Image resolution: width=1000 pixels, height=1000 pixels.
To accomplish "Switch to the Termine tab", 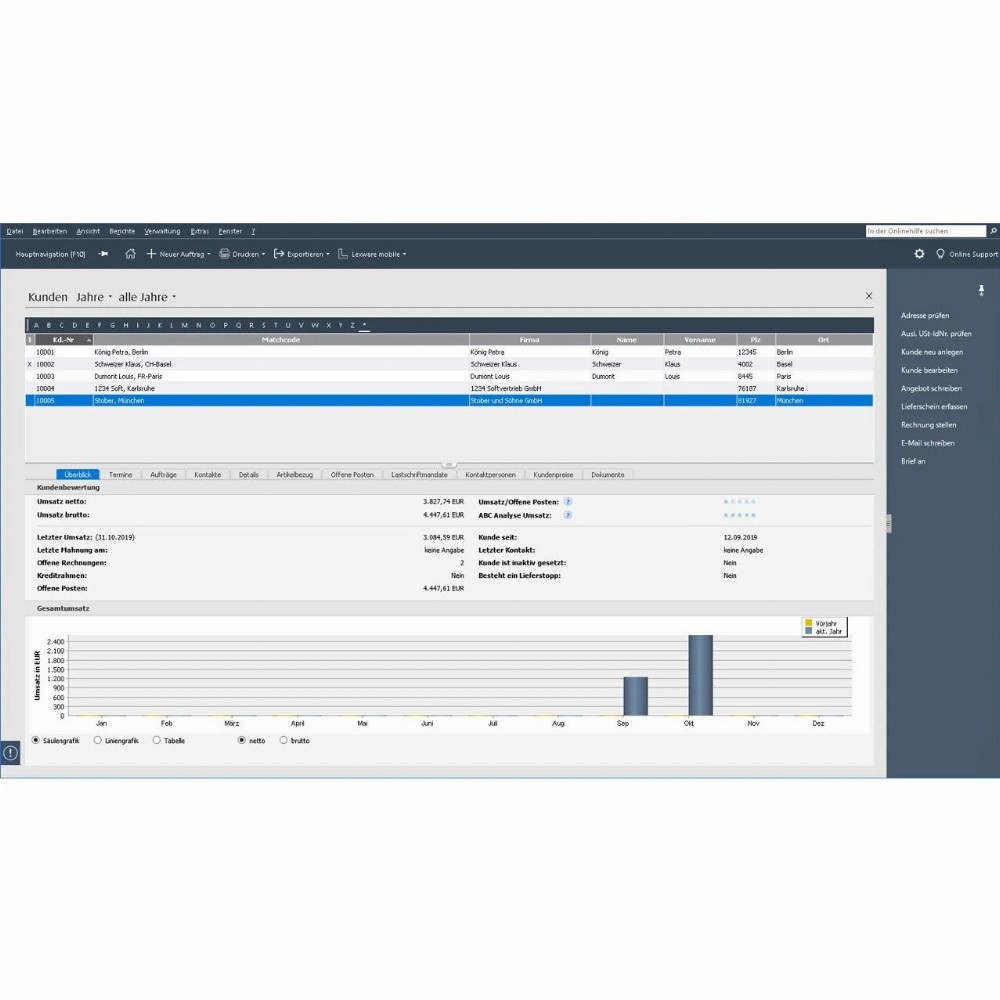I will 121,474.
